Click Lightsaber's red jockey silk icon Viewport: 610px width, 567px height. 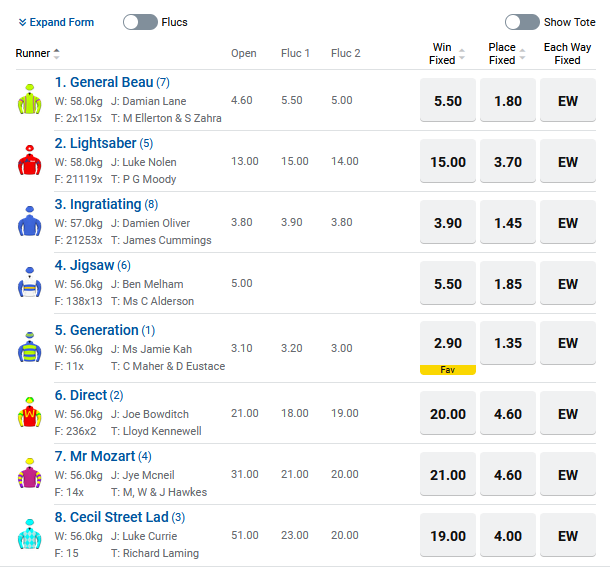28,161
